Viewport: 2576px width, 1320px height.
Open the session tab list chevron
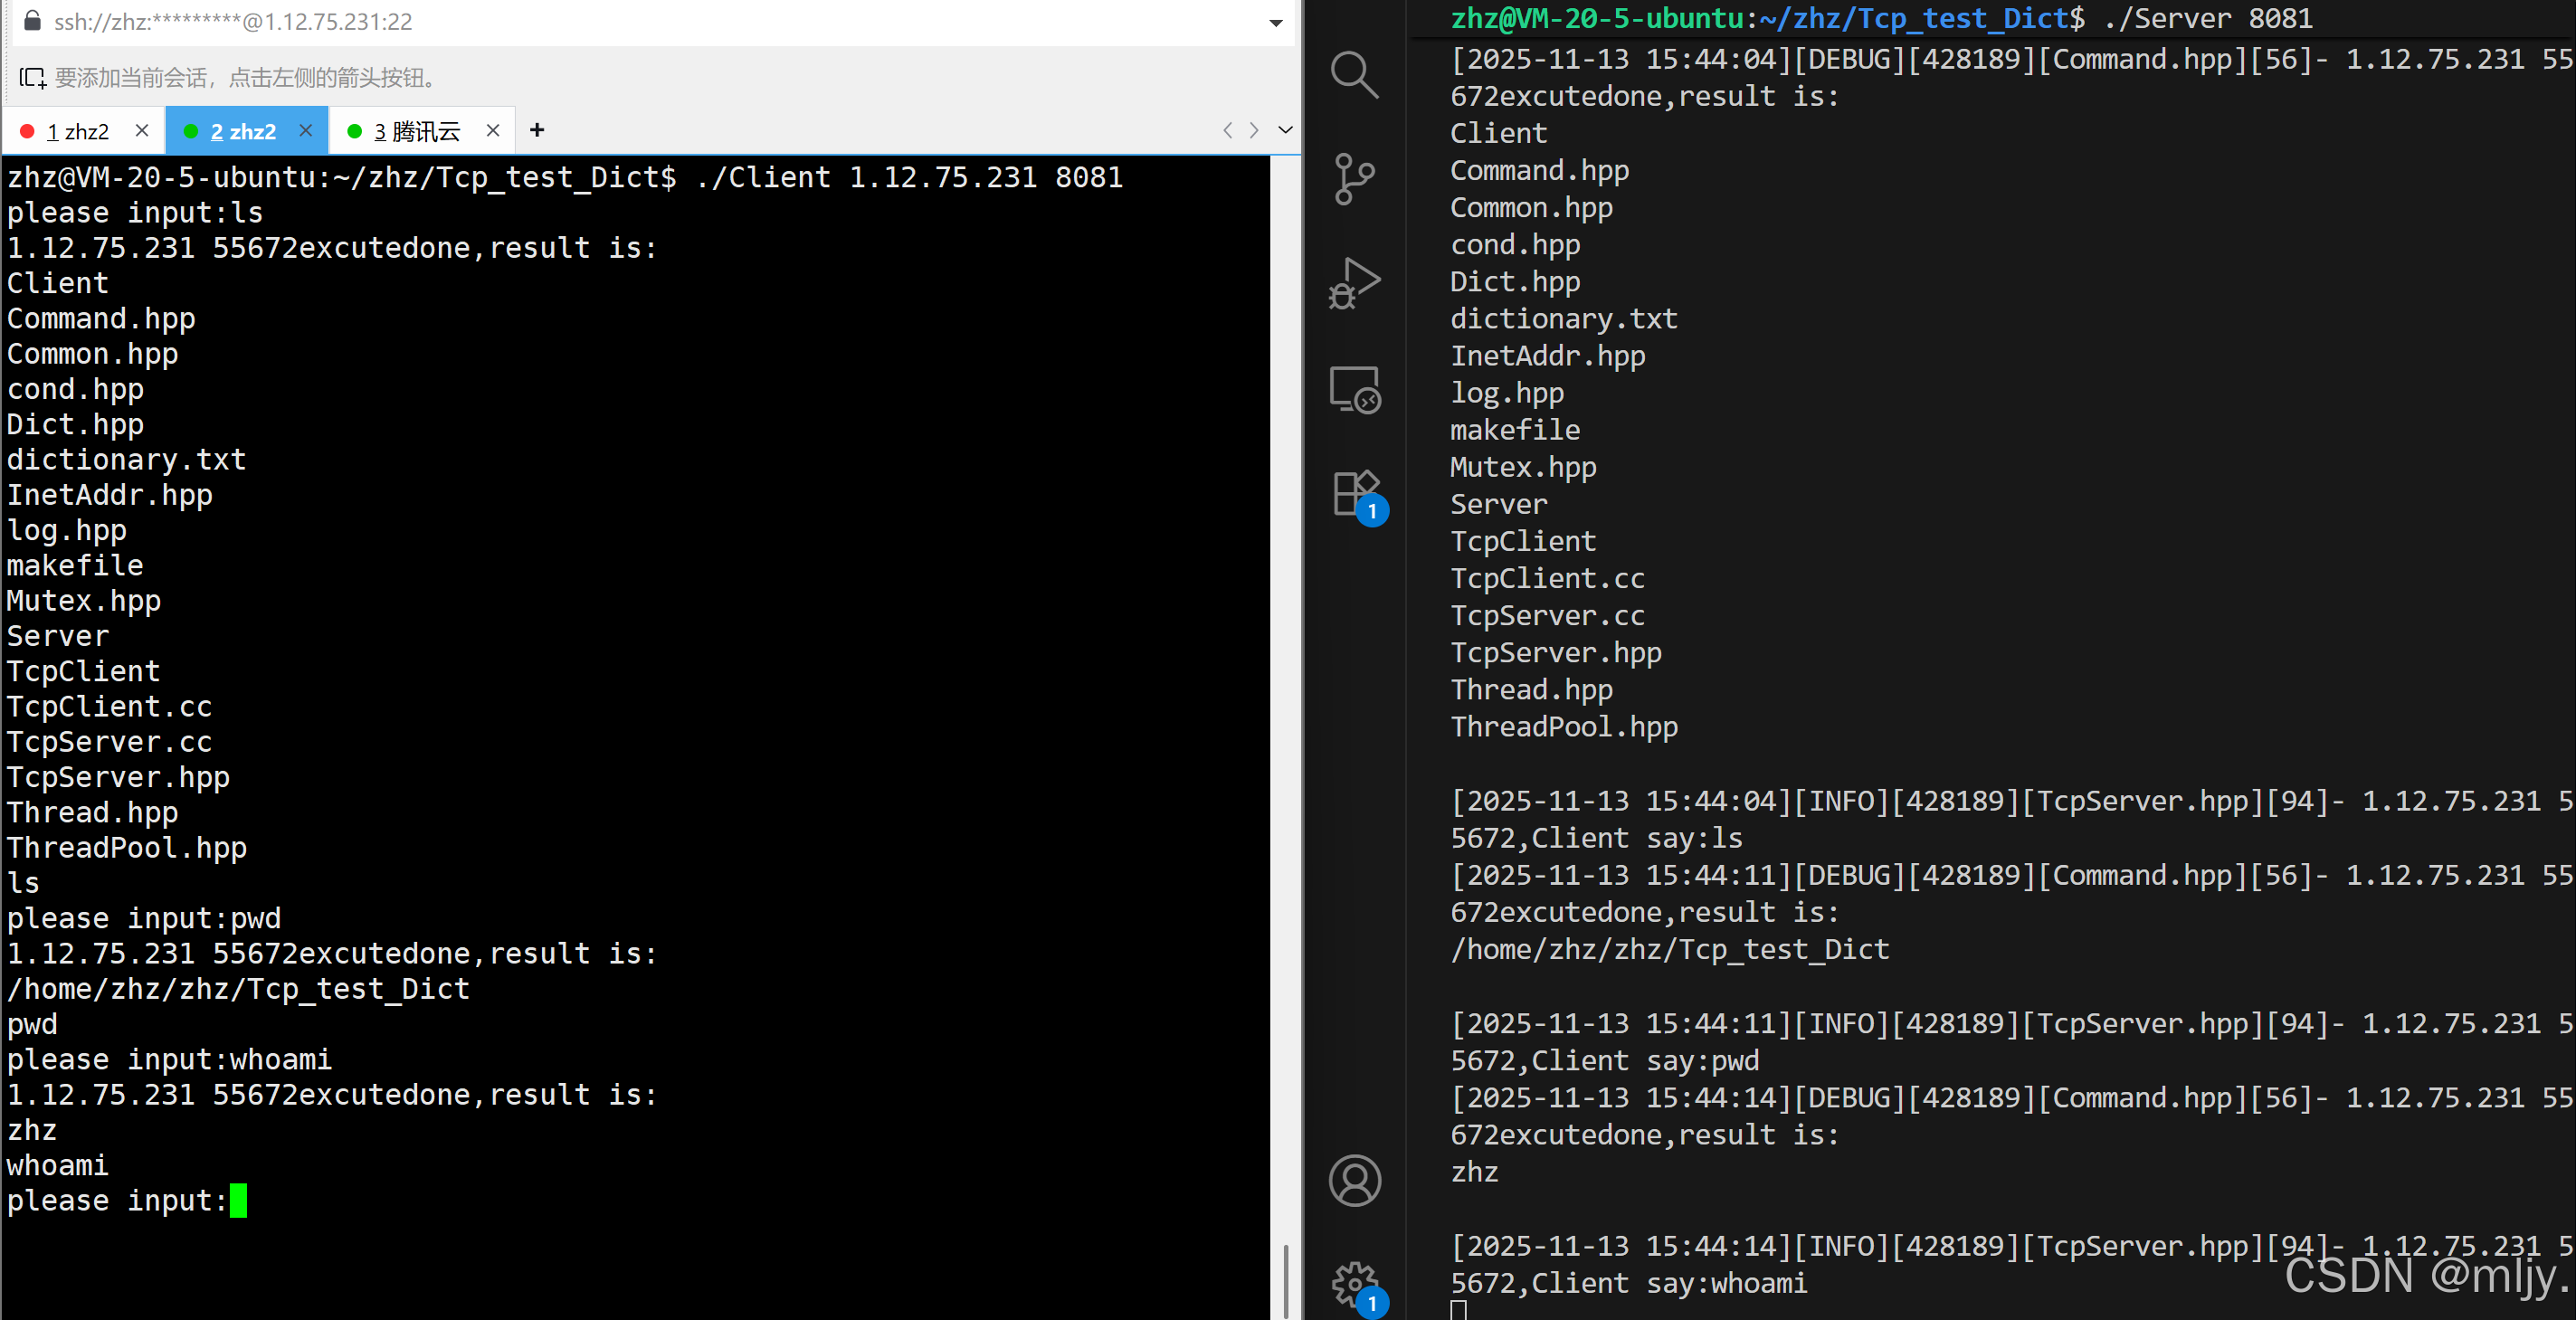[x=1285, y=130]
